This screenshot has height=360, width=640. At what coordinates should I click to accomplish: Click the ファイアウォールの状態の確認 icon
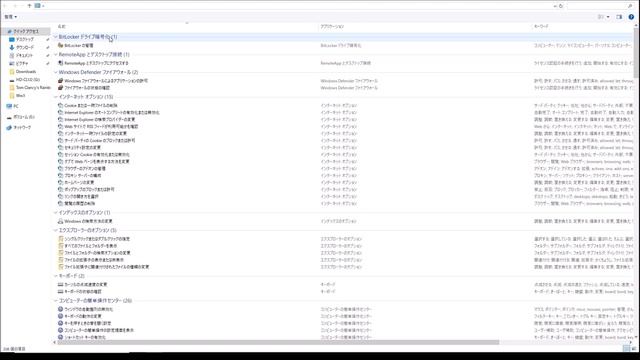pos(60,88)
